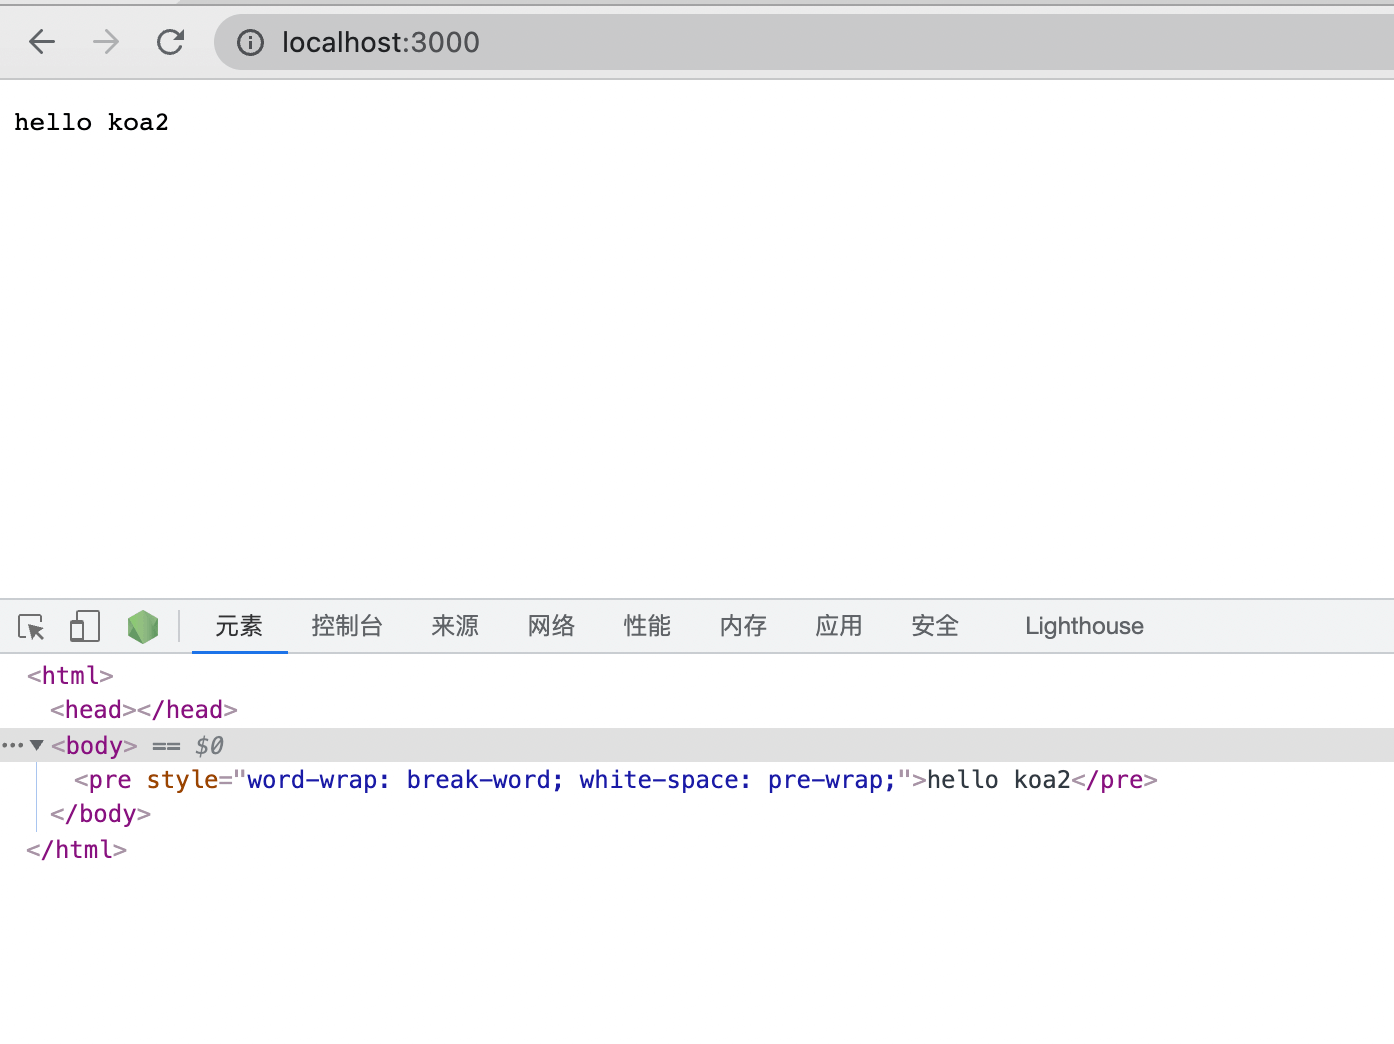Screen dimensions: 1394x1044
Task: Click the $0 reference beside body
Action: coord(209,746)
